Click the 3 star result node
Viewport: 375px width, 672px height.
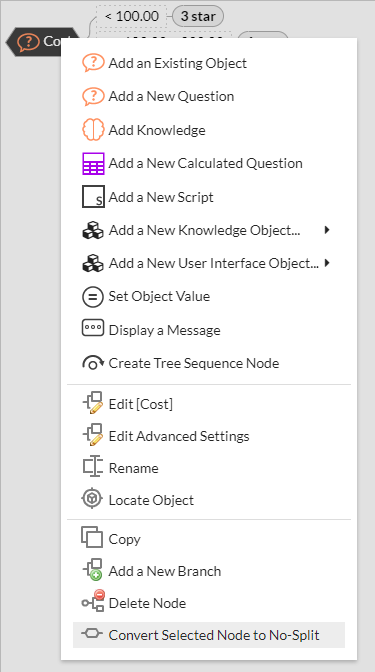click(x=198, y=16)
